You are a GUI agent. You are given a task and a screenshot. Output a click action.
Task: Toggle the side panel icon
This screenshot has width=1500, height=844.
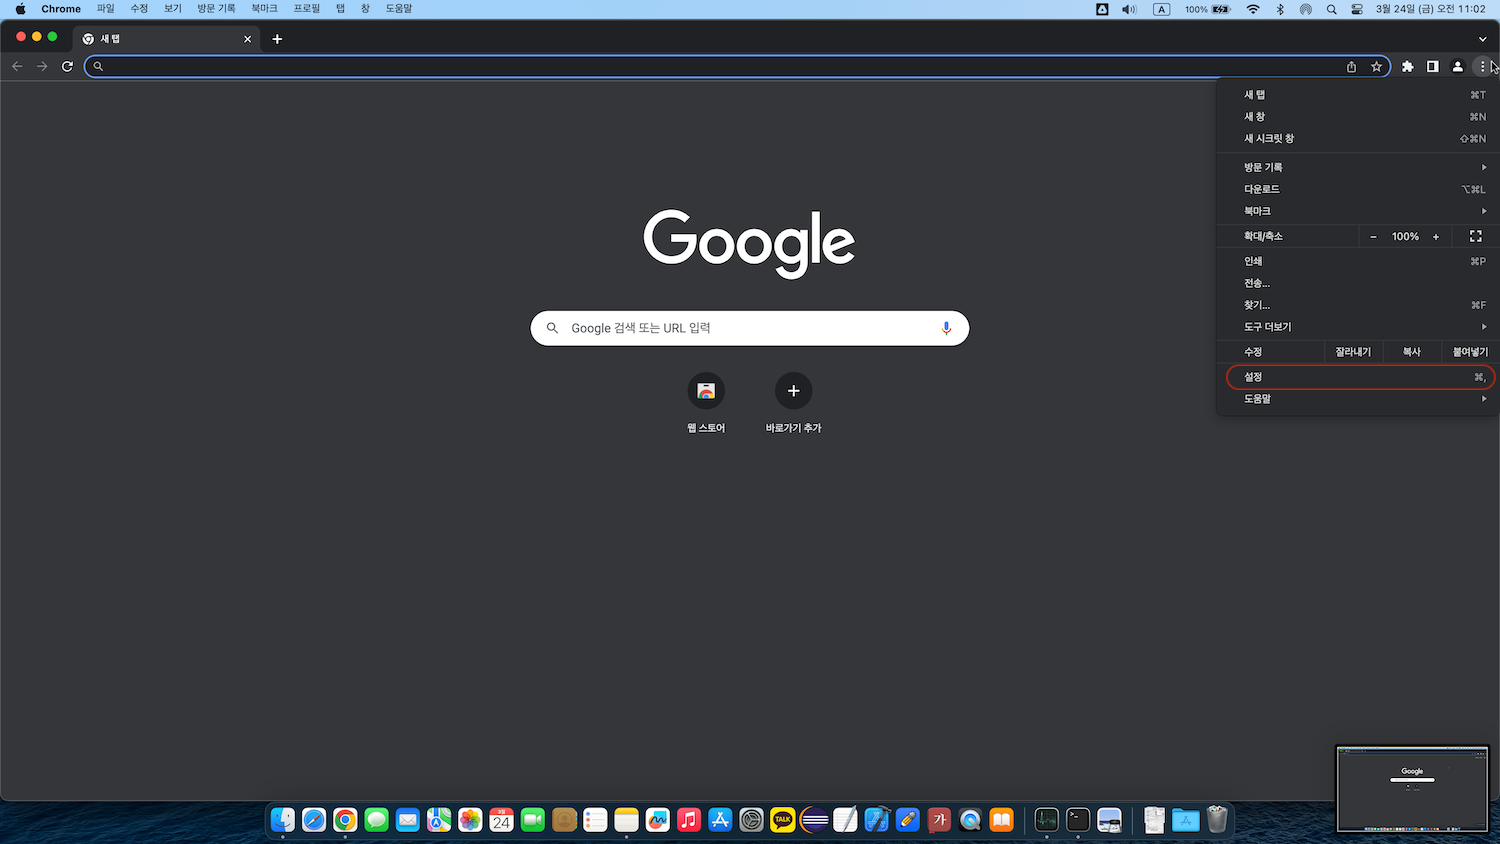click(x=1433, y=66)
